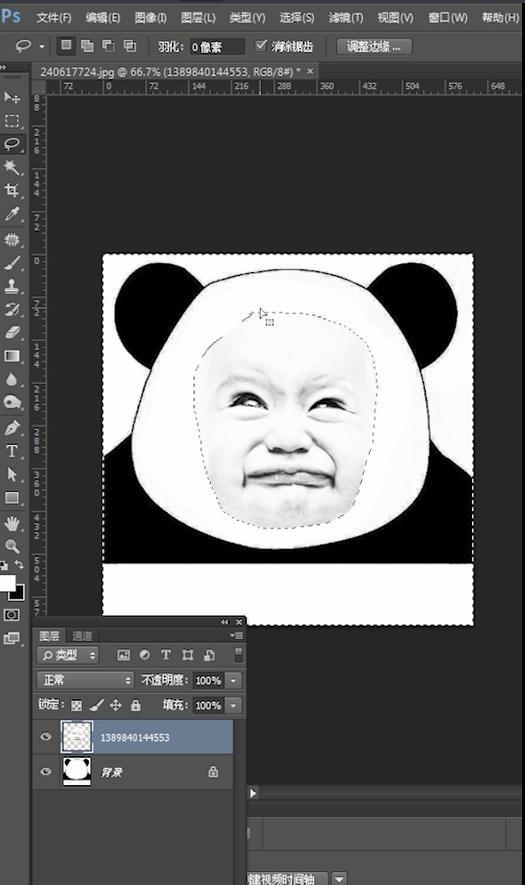Select the Eyedropper tool

(12, 213)
